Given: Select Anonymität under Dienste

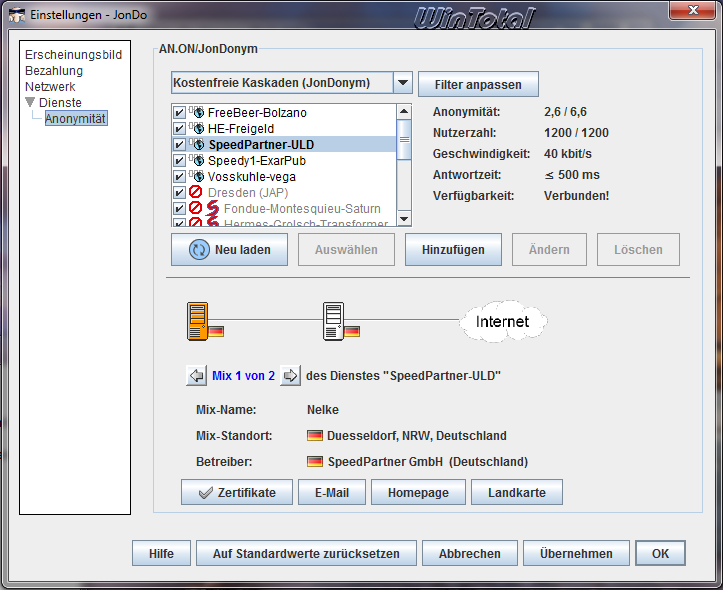Looking at the screenshot, I should tap(76, 118).
